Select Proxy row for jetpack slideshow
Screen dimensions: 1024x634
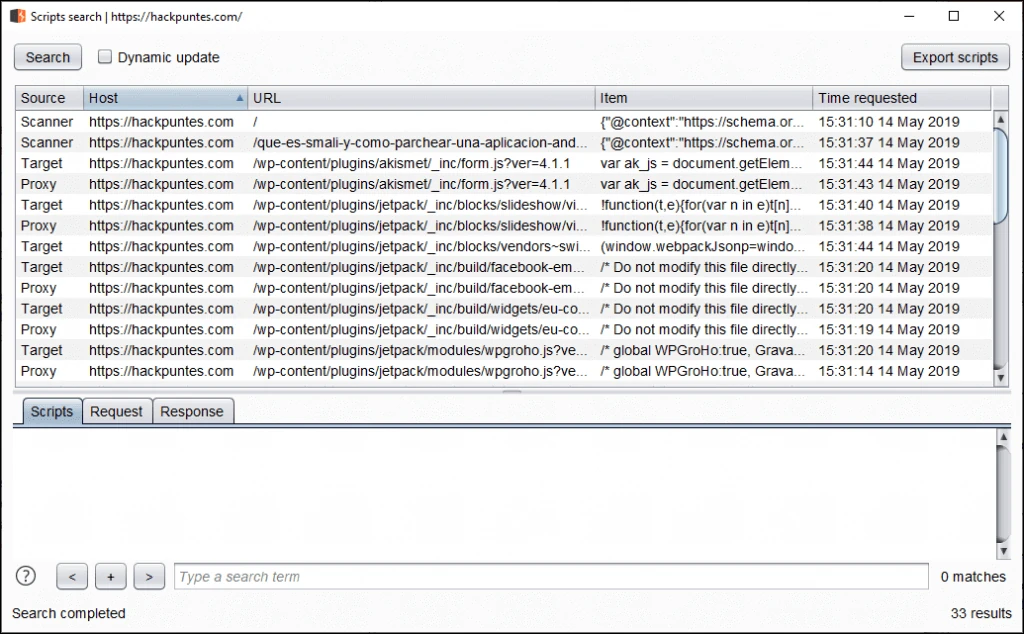504,226
